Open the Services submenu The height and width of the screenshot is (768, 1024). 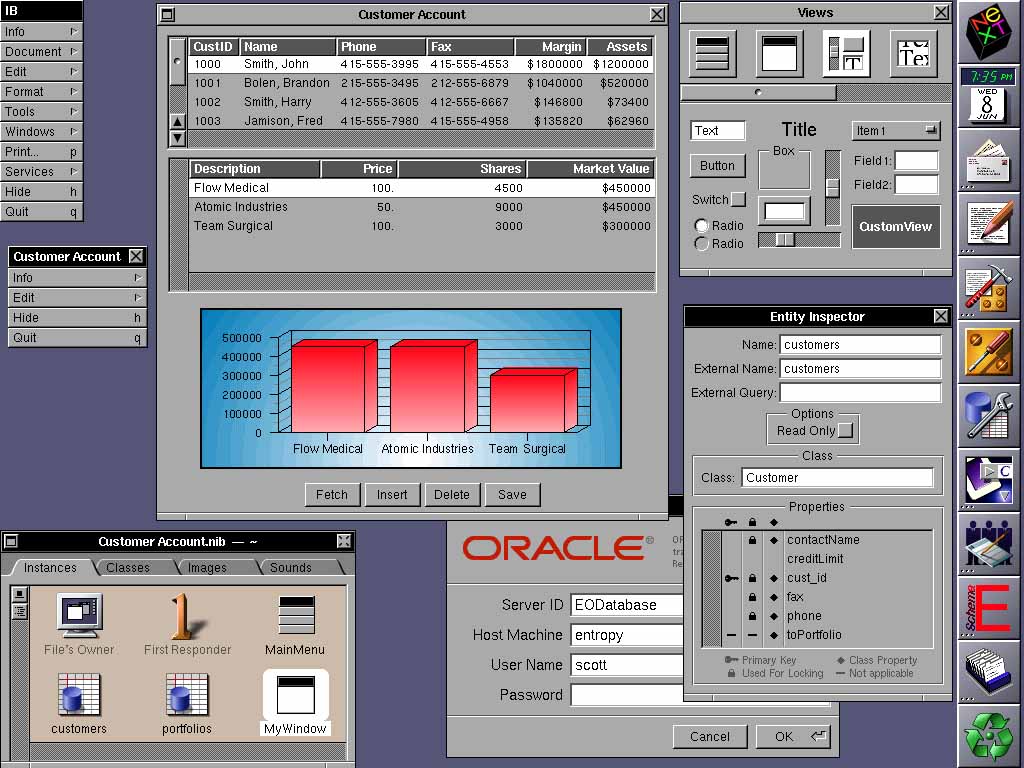pos(41,172)
